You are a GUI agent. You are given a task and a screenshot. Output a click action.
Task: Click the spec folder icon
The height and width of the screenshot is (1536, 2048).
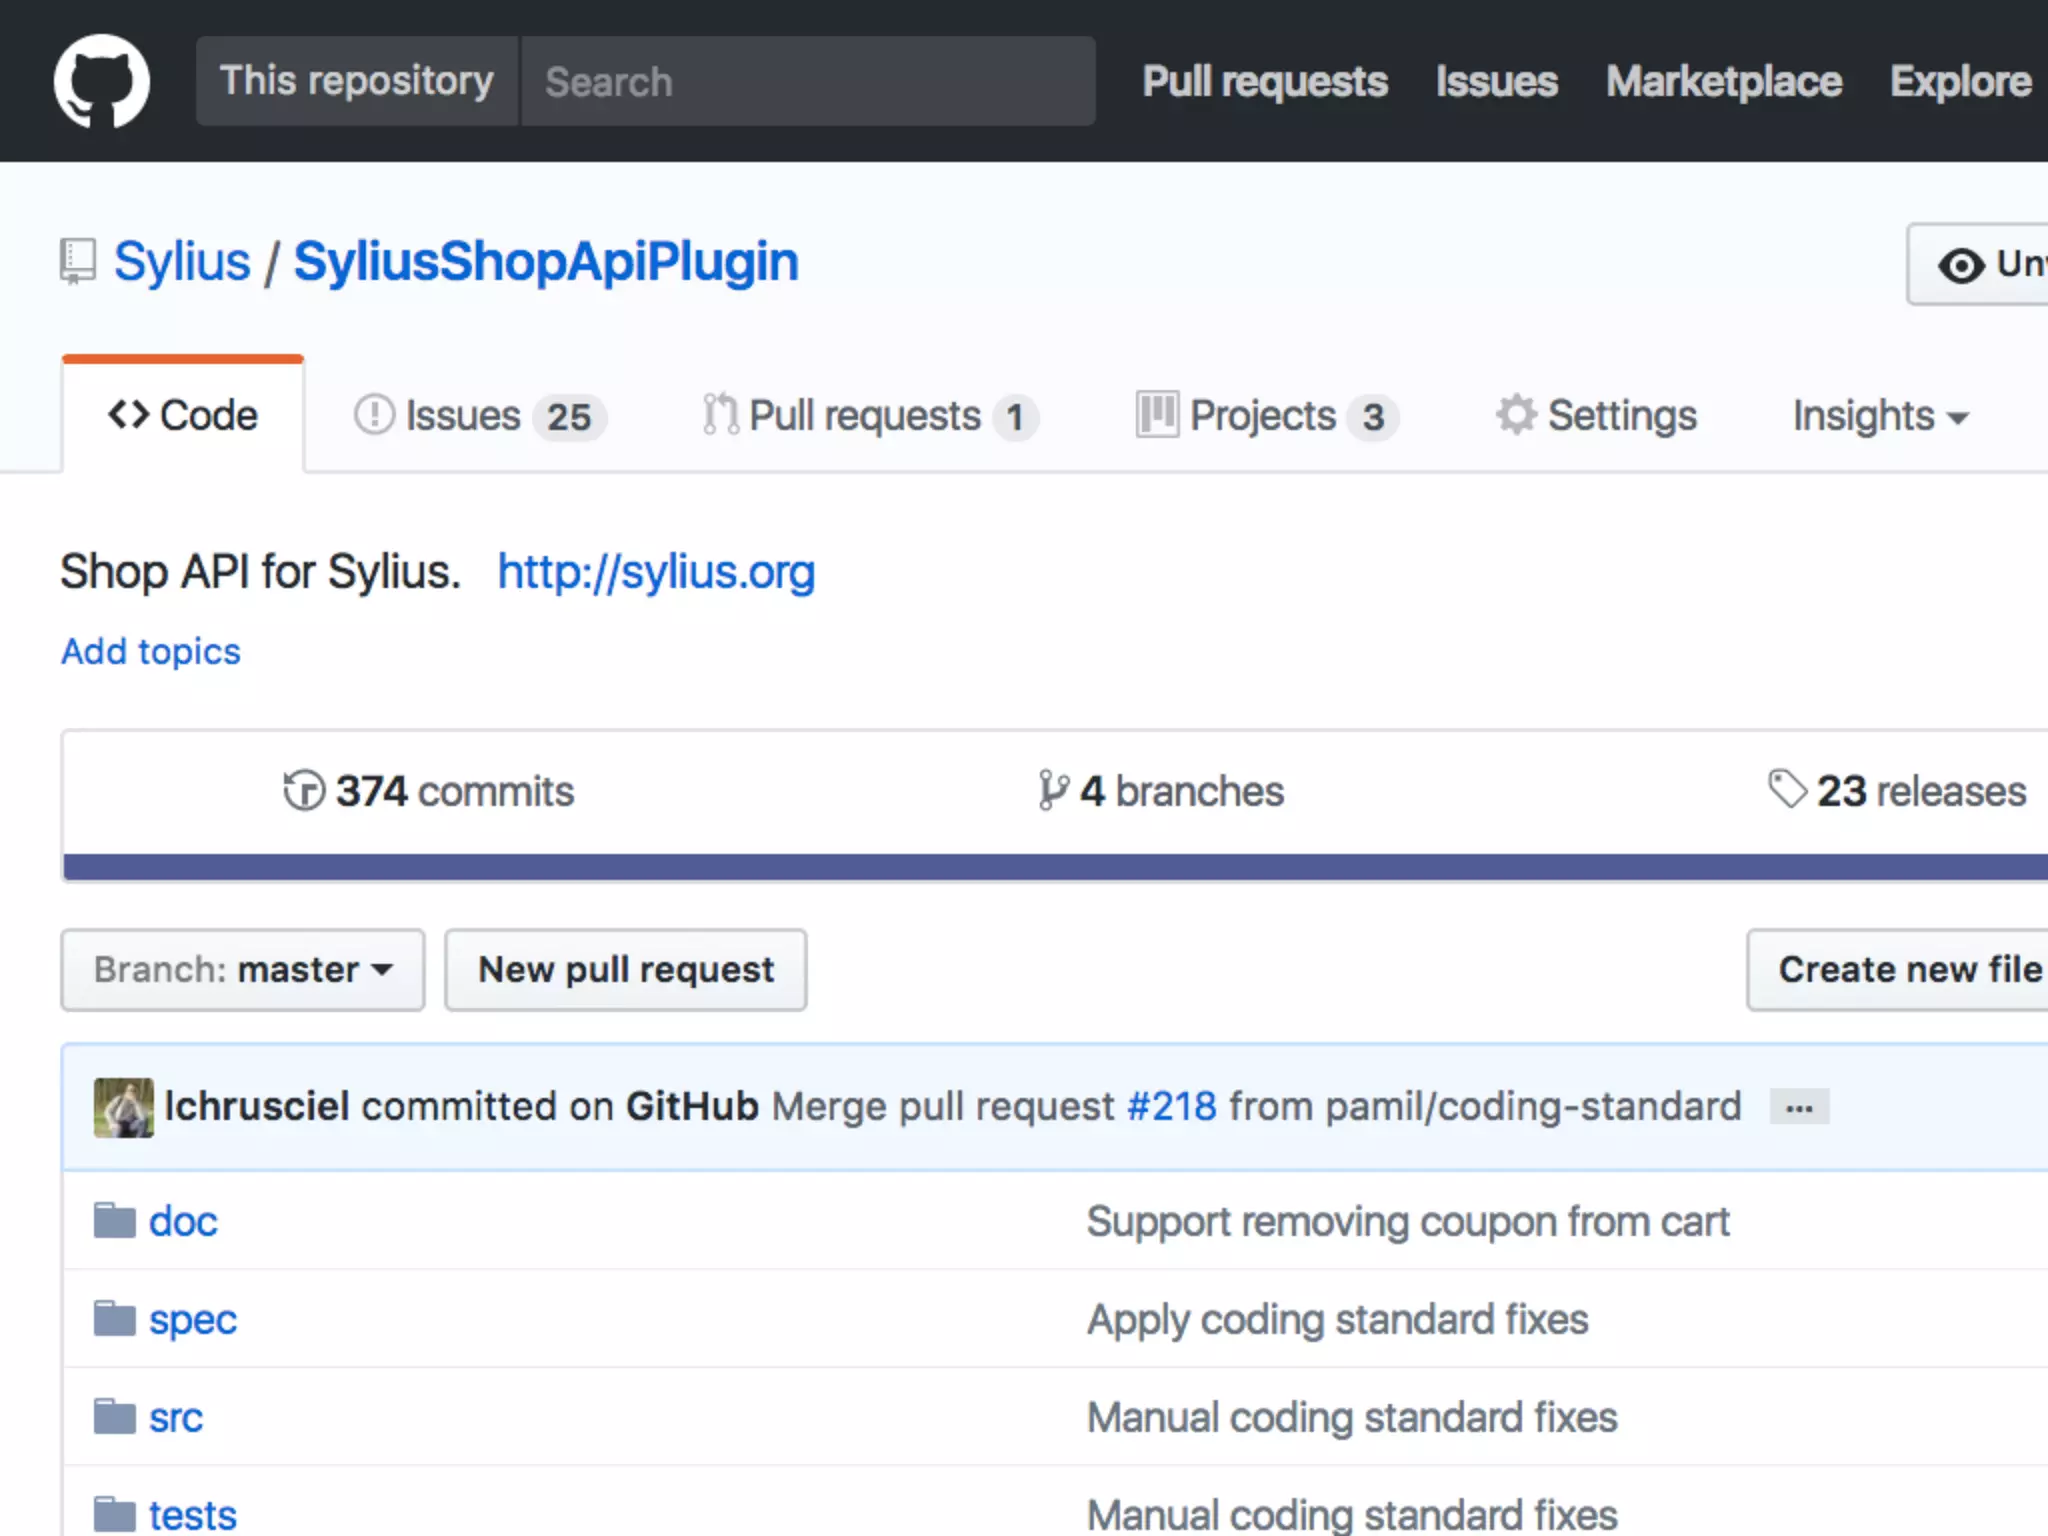click(x=115, y=1319)
